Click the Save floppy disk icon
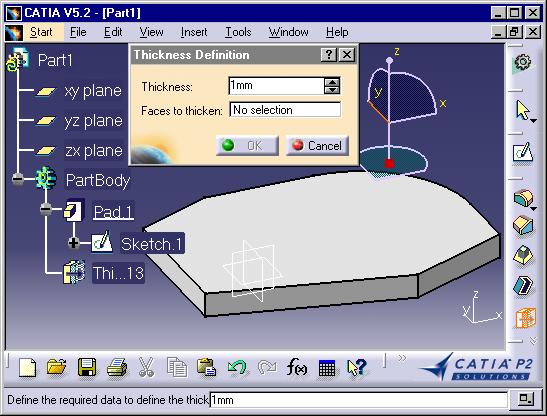Image resolution: width=547 pixels, height=416 pixels. 87,367
